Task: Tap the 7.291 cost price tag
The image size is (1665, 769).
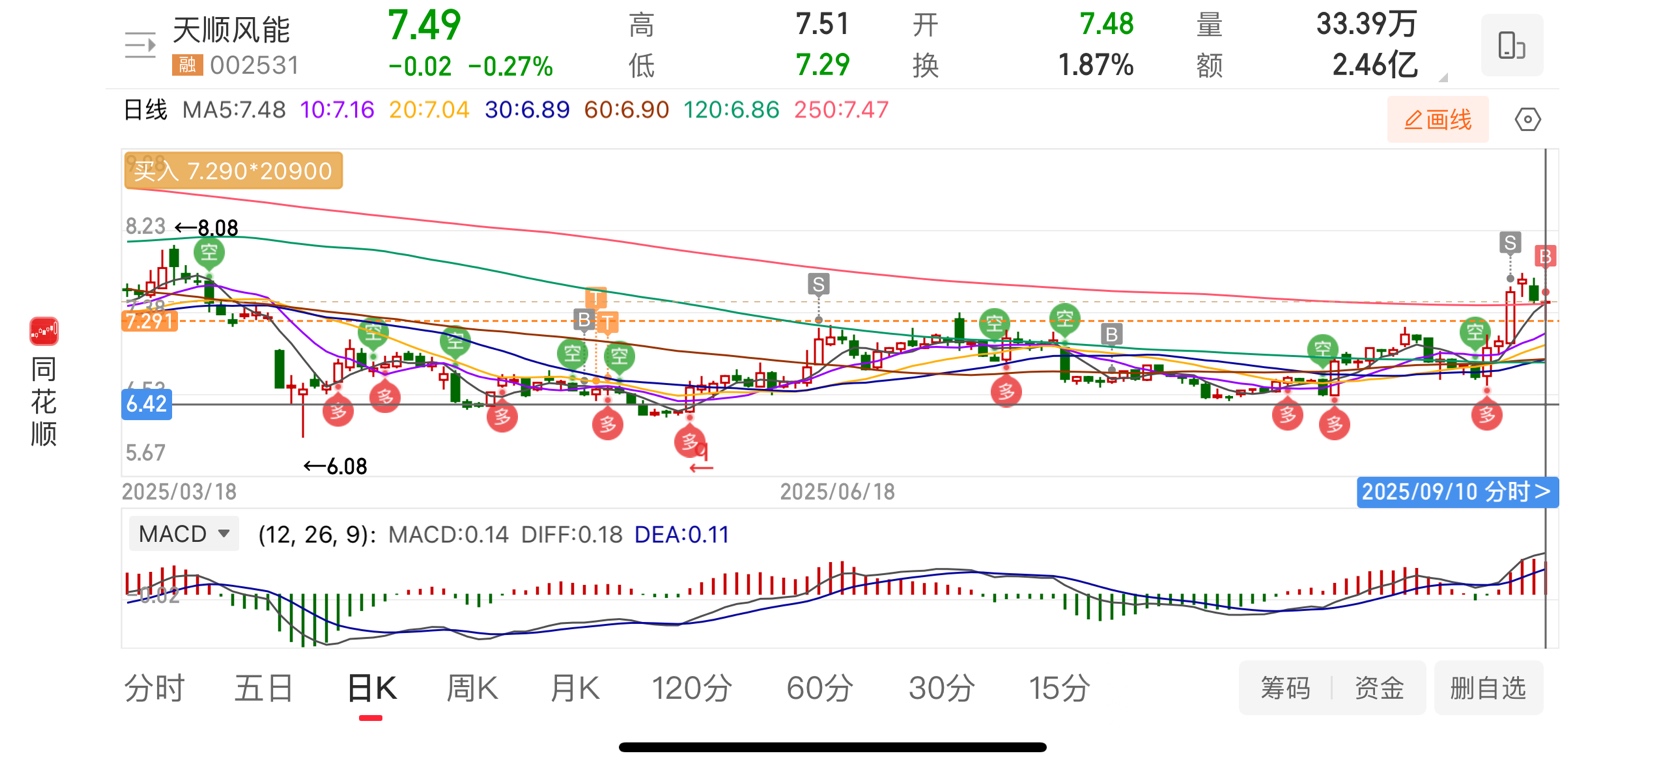Action: [x=150, y=321]
